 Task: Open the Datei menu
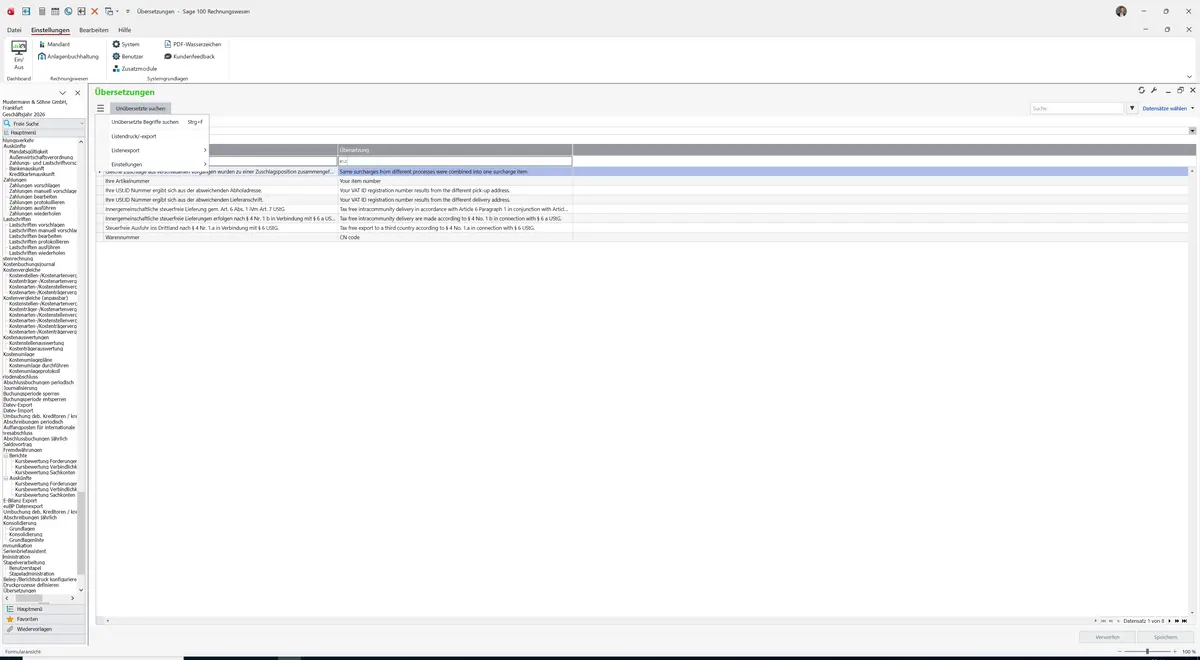pos(14,30)
